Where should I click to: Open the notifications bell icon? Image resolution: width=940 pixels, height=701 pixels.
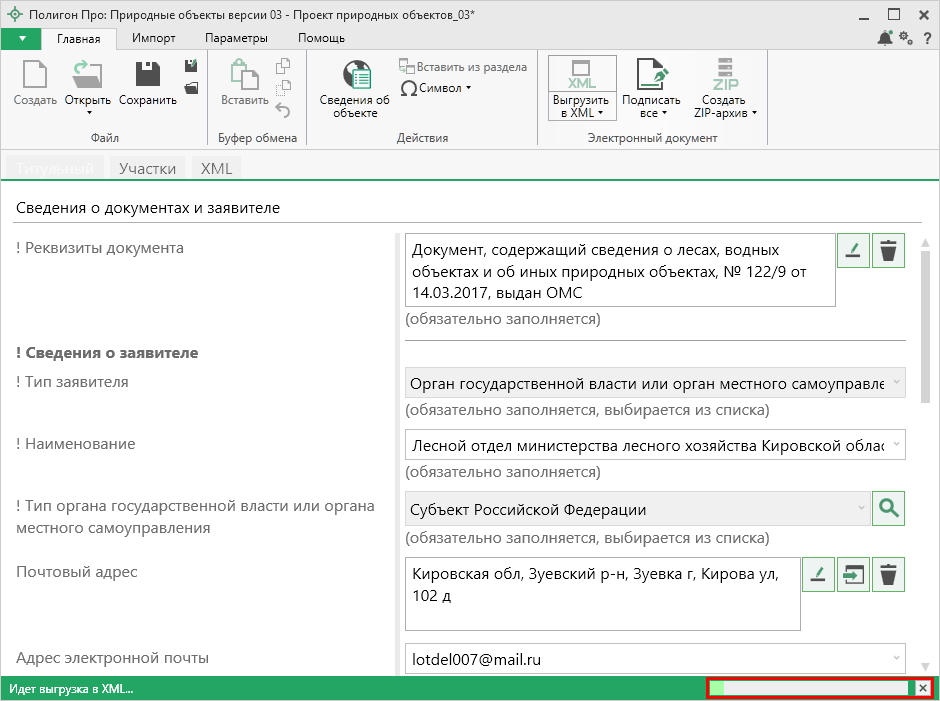[x=885, y=38]
